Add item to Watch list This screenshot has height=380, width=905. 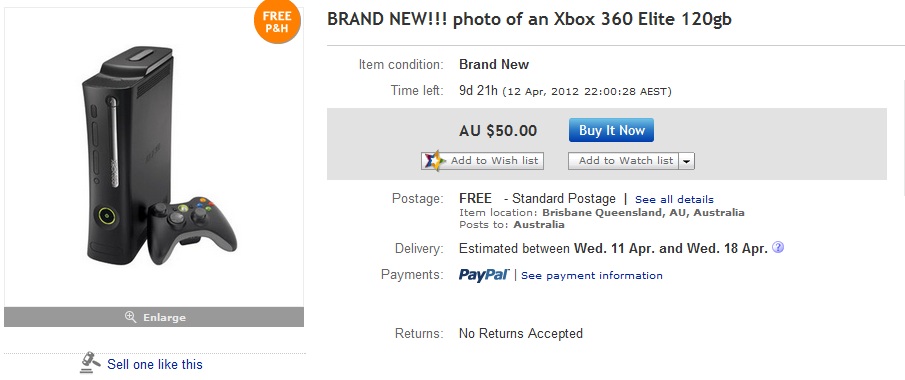[x=623, y=161]
